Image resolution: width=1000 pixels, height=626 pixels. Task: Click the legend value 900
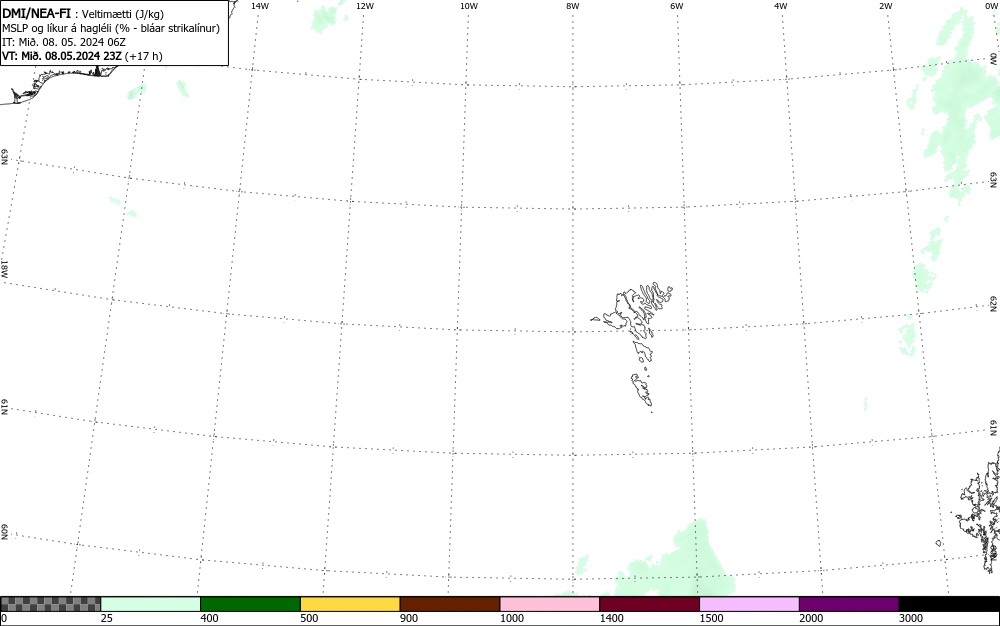point(409,618)
